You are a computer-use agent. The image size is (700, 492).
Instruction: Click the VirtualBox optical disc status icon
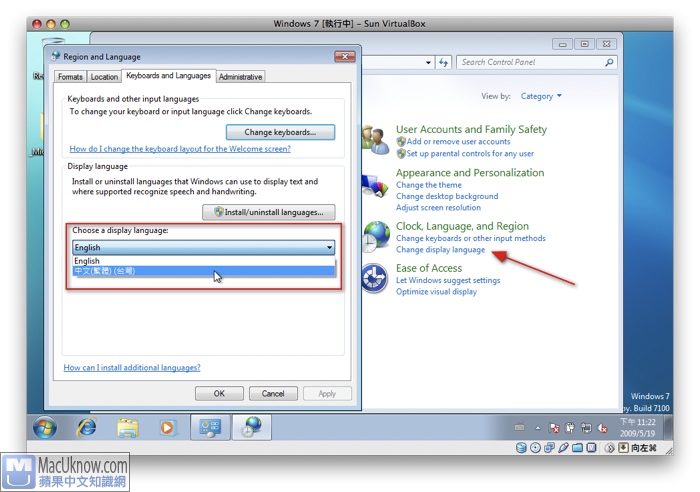pos(535,448)
